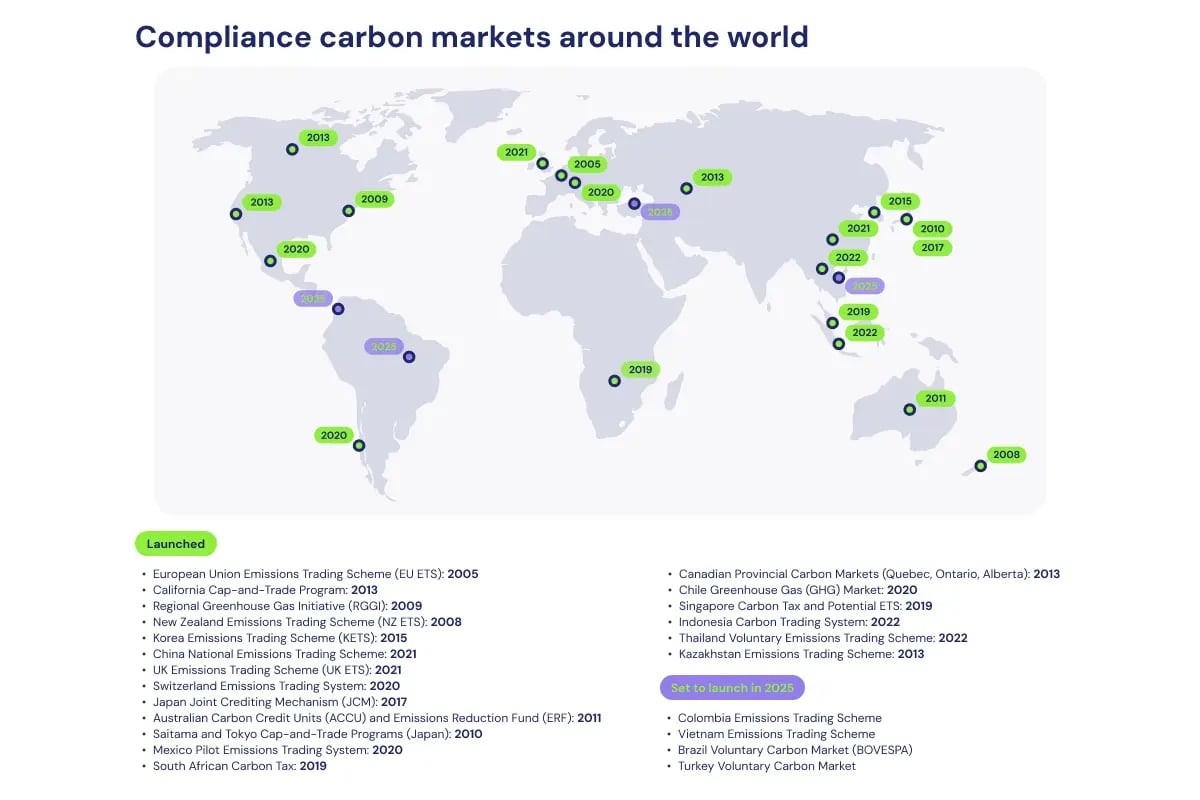Click the California map marker dot
This screenshot has height=800, width=1200.
[236, 214]
